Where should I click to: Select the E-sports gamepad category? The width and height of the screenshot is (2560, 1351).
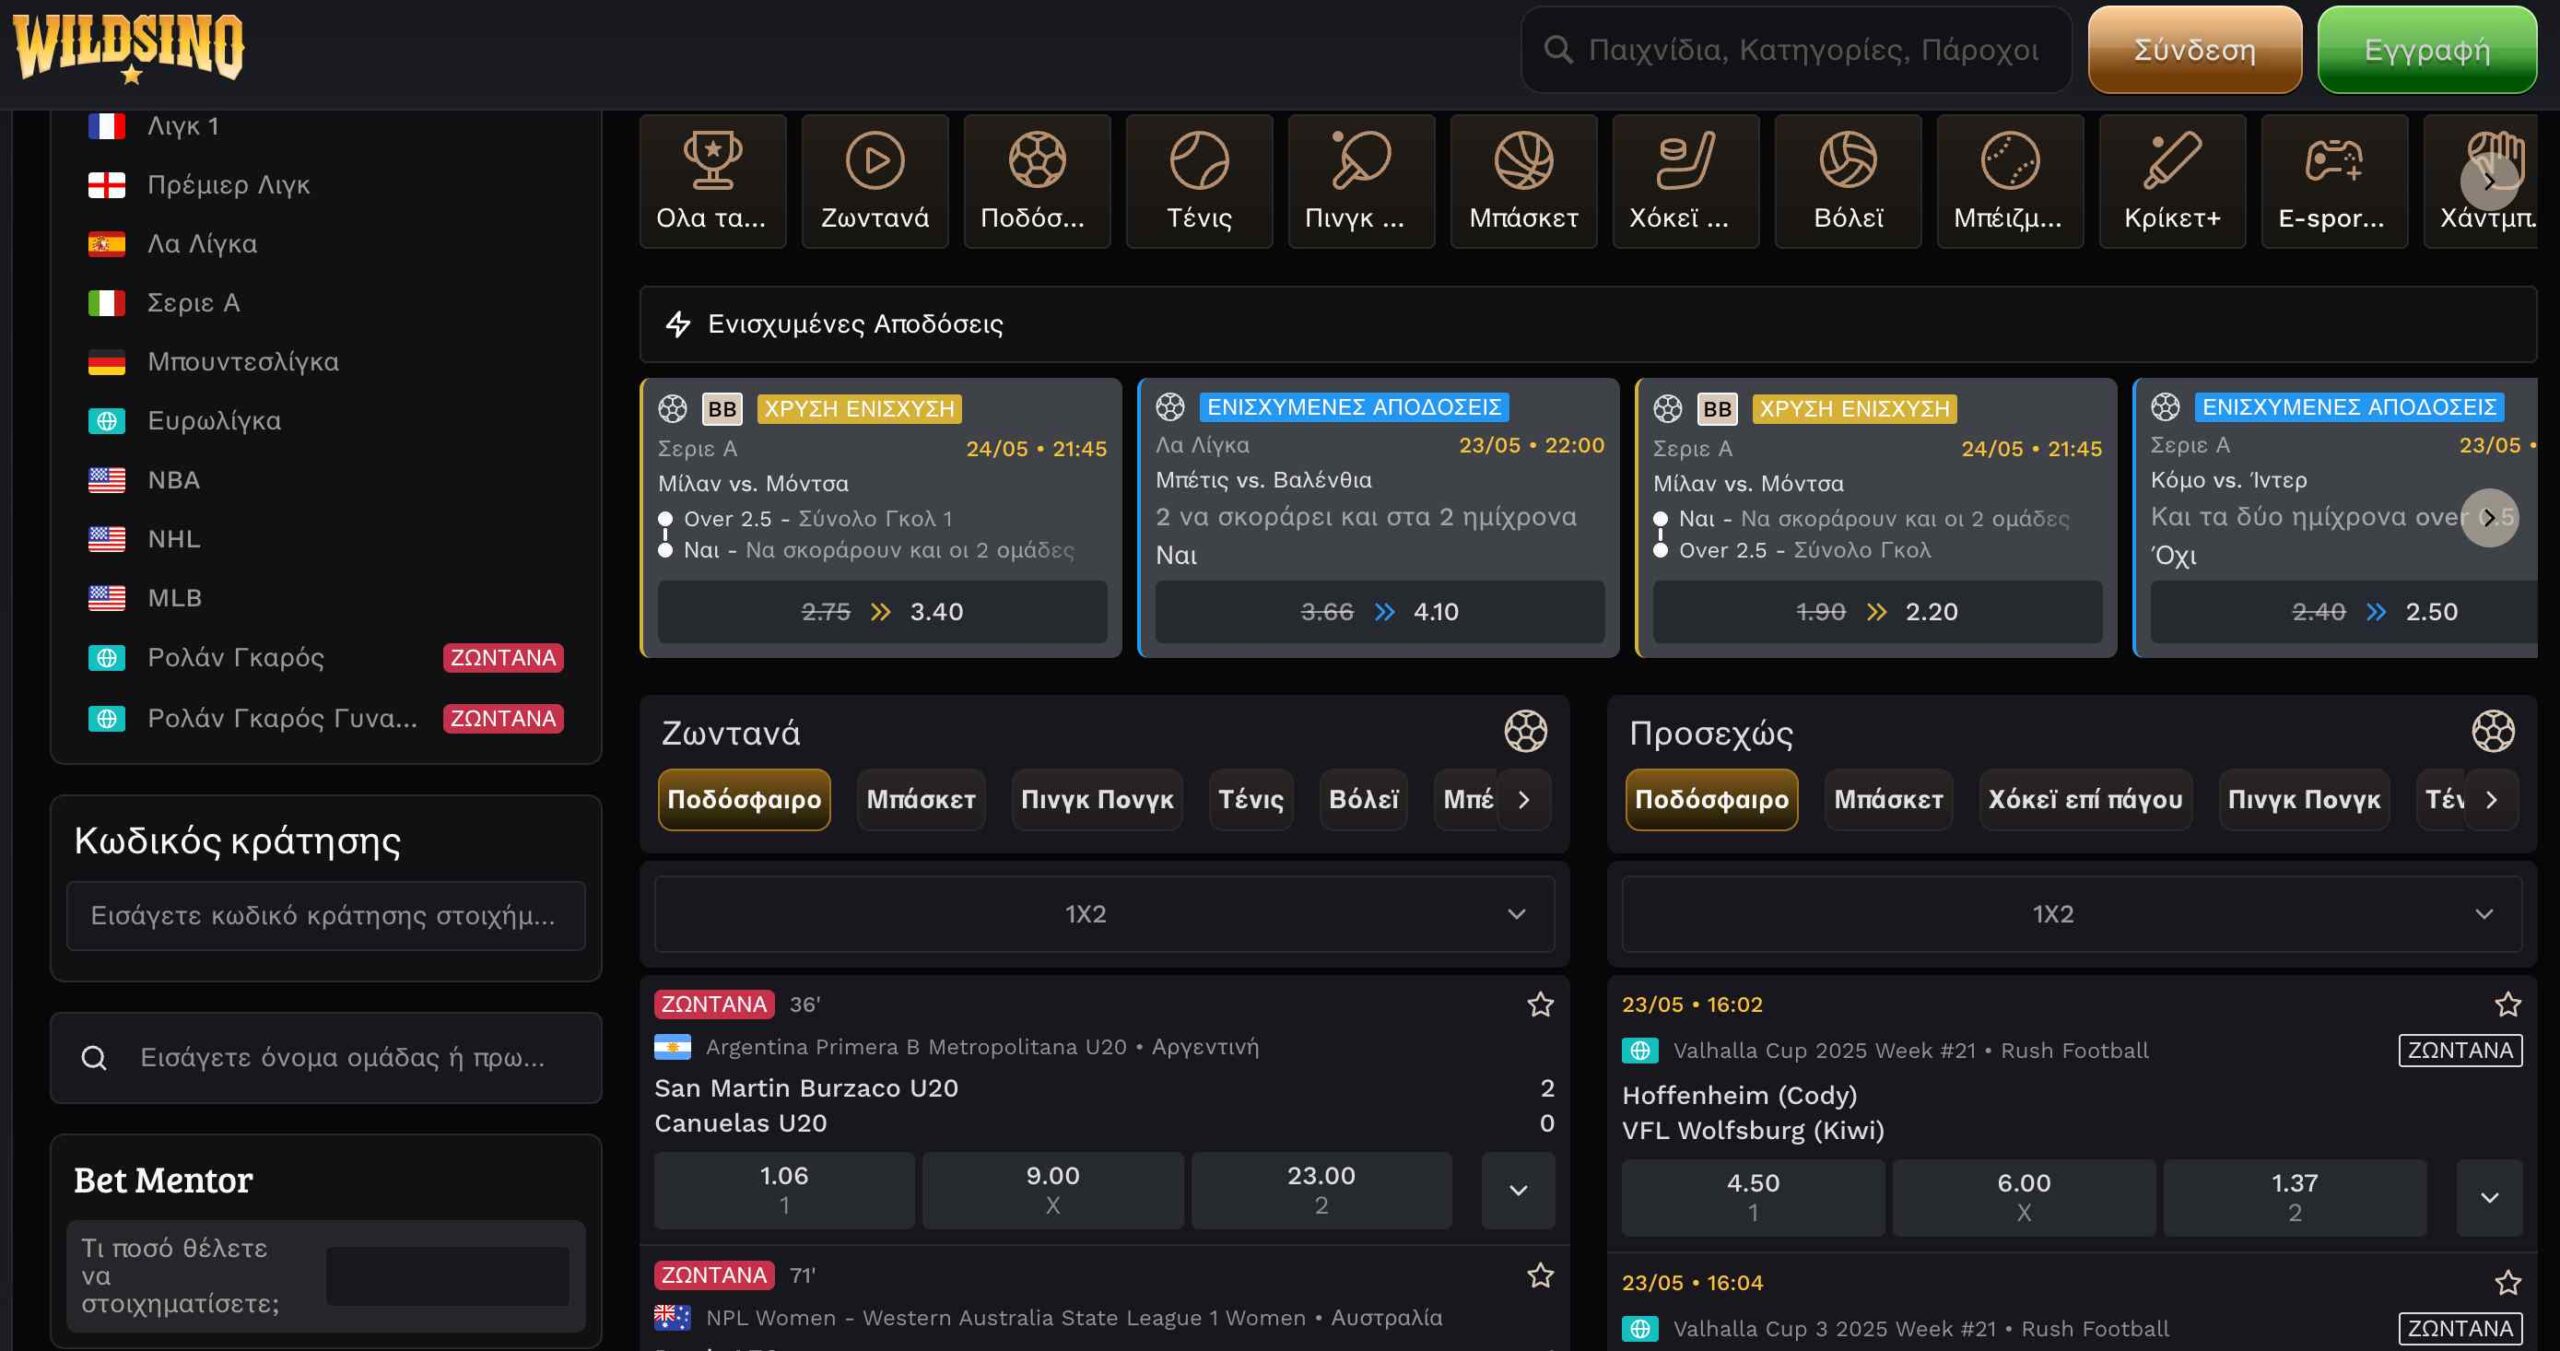[x=2334, y=181]
